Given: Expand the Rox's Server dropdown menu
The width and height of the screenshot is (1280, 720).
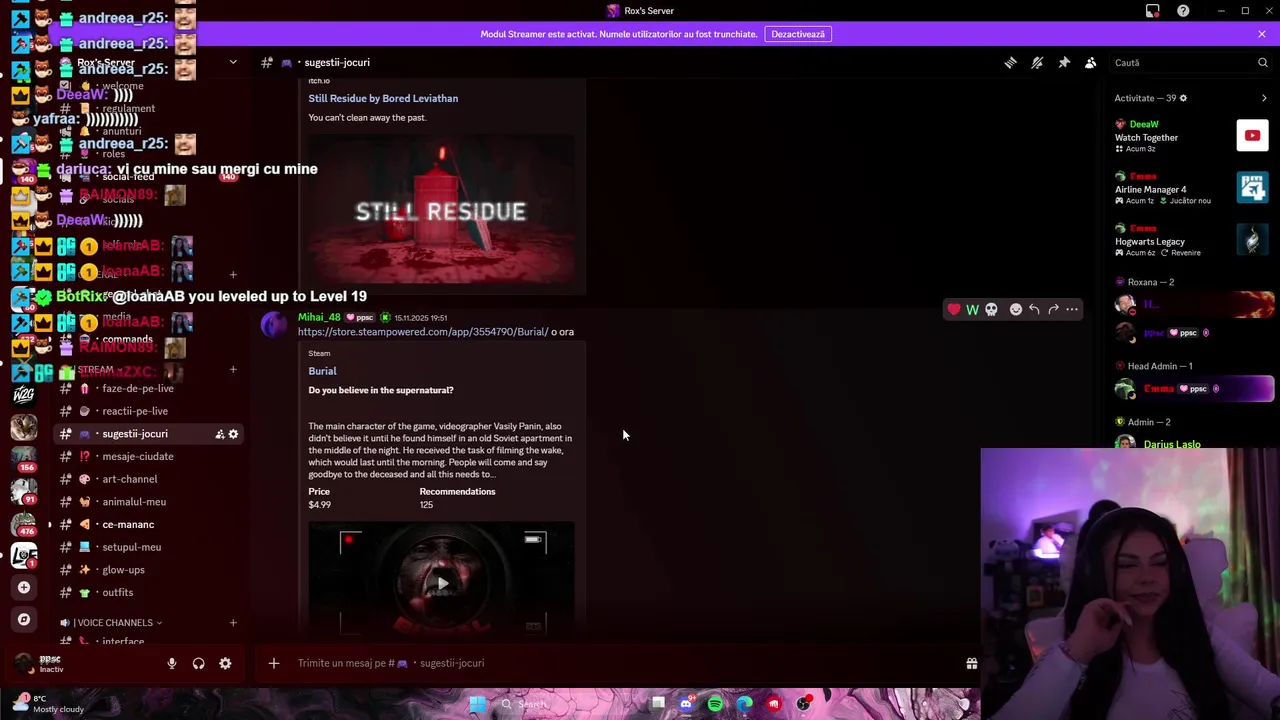Looking at the screenshot, I should [x=233, y=62].
